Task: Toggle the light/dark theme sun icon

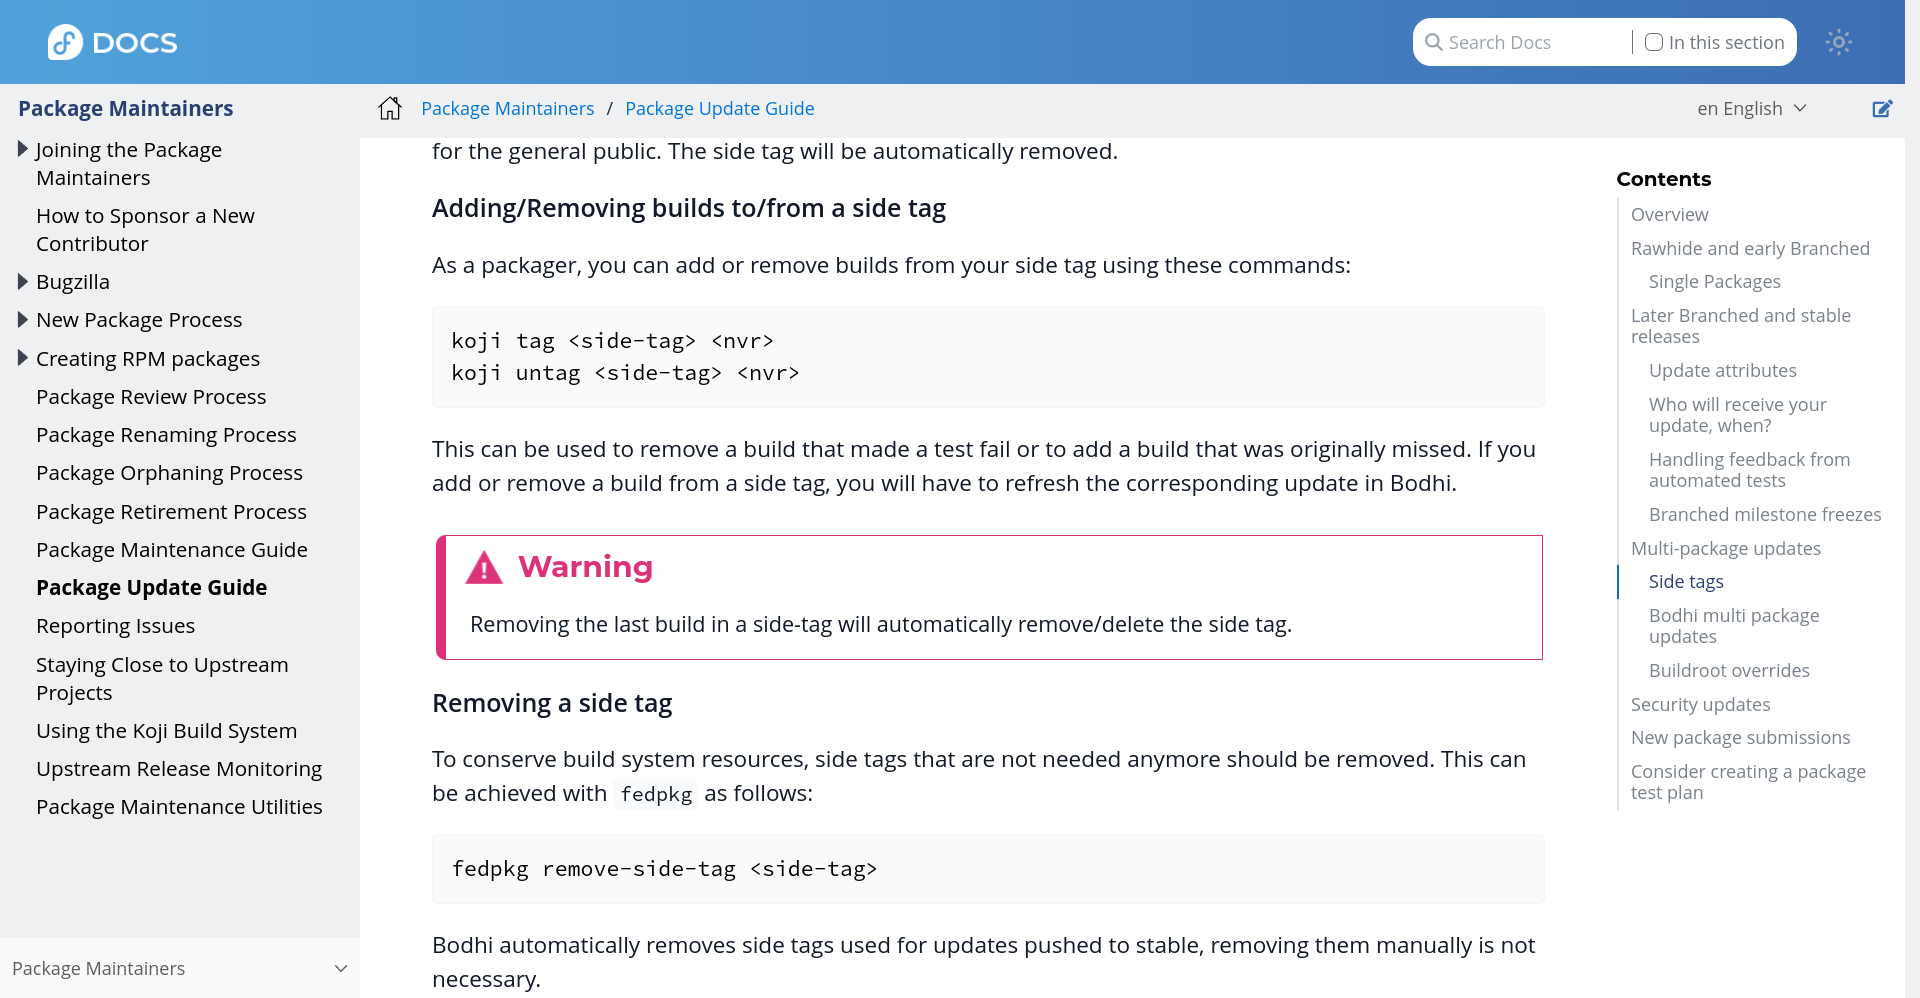Action: click(1838, 42)
